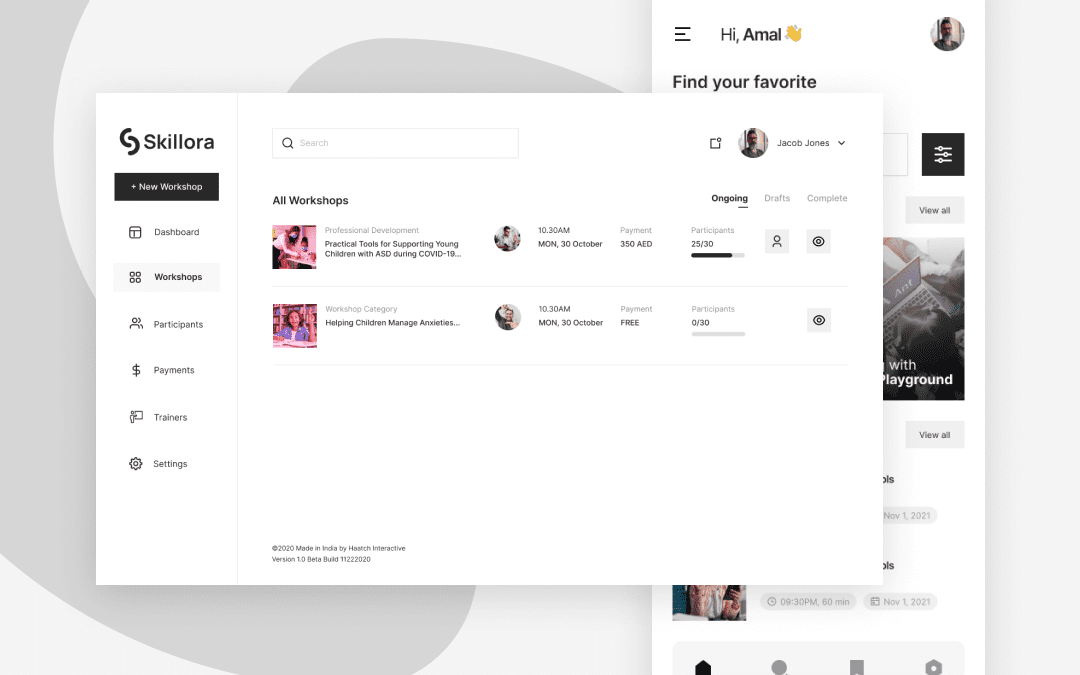Click the 0/30 participants progress bar
1080x675 pixels.
(x=718, y=334)
